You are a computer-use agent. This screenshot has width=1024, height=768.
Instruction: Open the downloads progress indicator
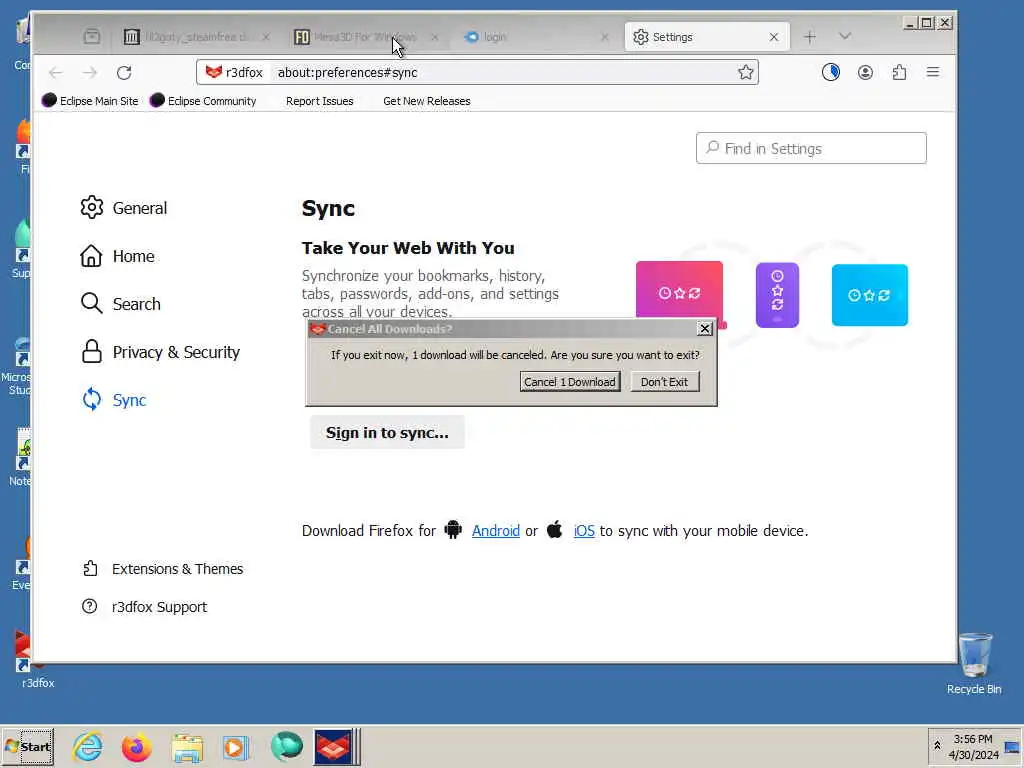pyautogui.click(x=831, y=72)
